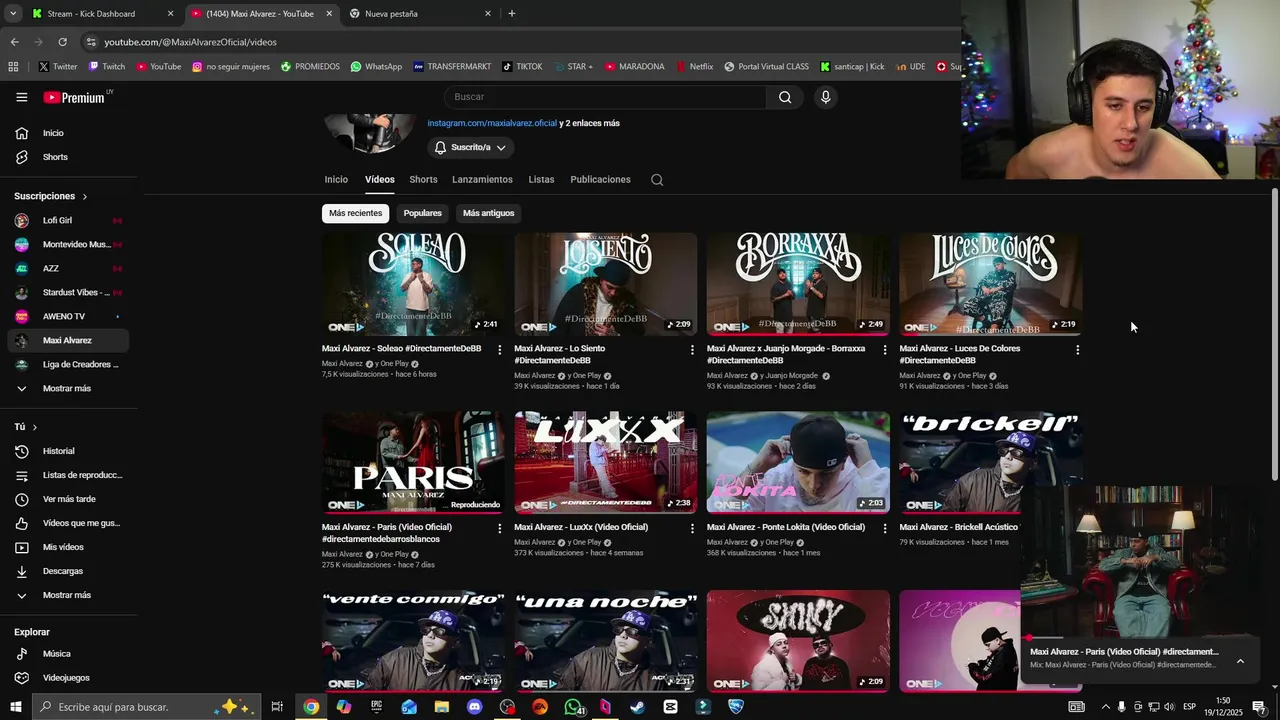Open Windows Start menu
This screenshot has width=1280, height=720.
15,707
